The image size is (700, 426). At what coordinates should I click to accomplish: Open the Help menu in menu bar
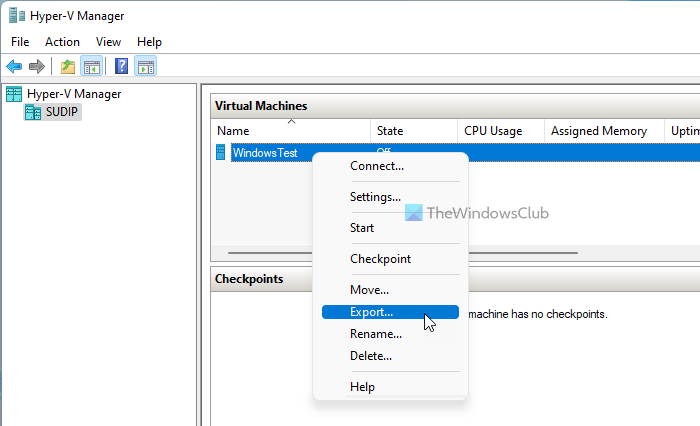click(x=149, y=42)
